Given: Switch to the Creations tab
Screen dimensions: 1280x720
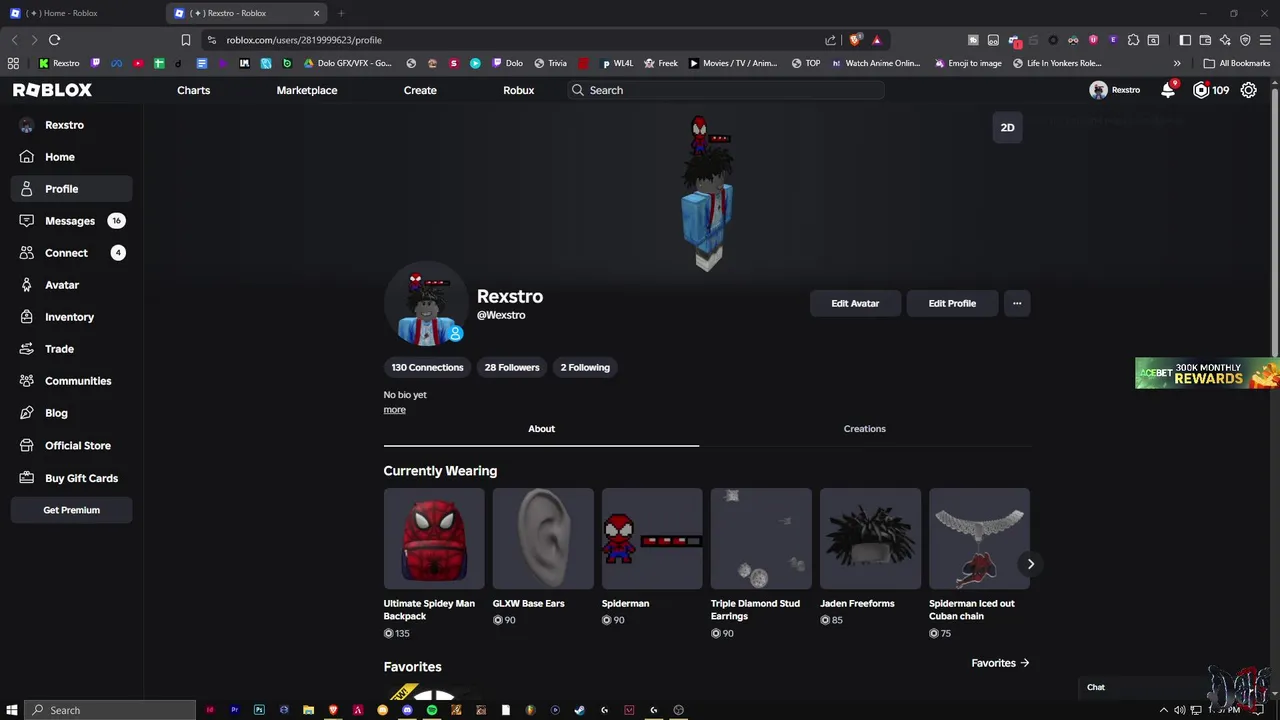Looking at the screenshot, I should tap(864, 429).
